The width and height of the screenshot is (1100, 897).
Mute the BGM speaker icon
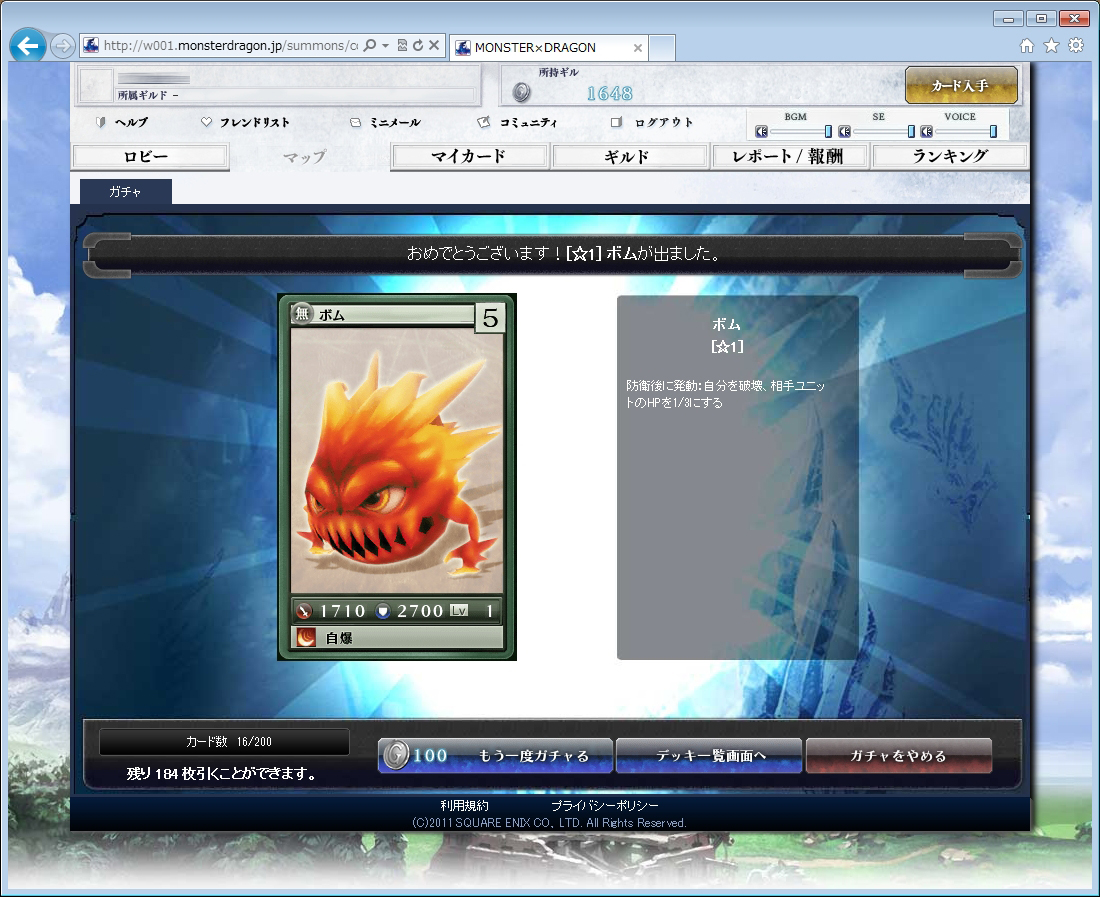(761, 131)
